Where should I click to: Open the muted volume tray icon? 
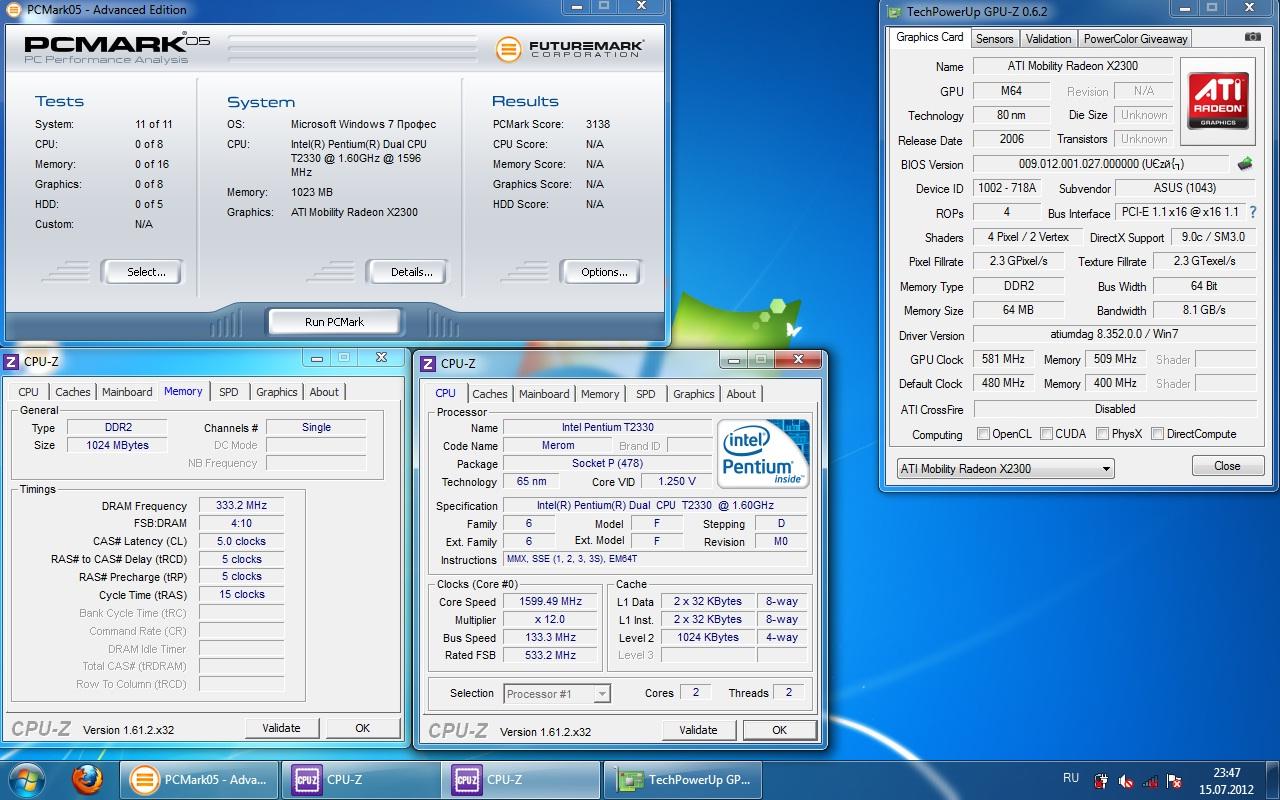point(1126,781)
